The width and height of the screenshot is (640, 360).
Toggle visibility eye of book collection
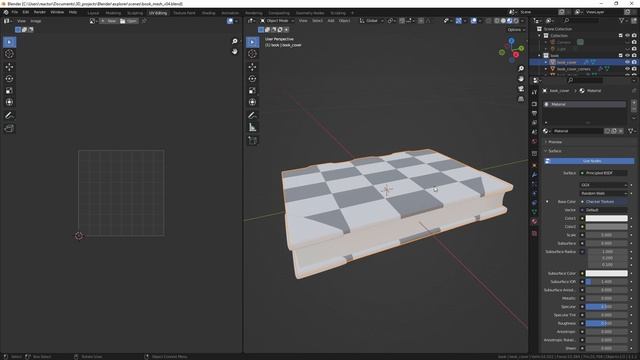627,56
